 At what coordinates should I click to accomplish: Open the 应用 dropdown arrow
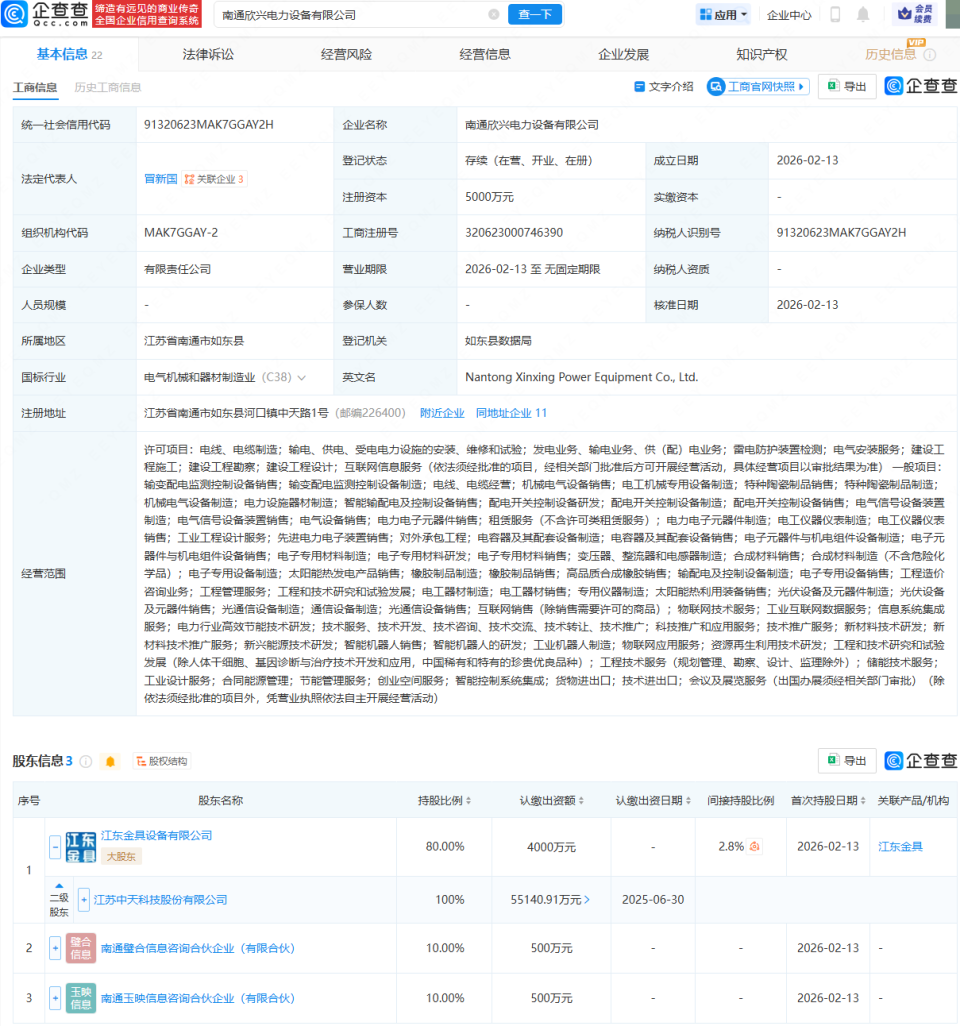[x=742, y=13]
